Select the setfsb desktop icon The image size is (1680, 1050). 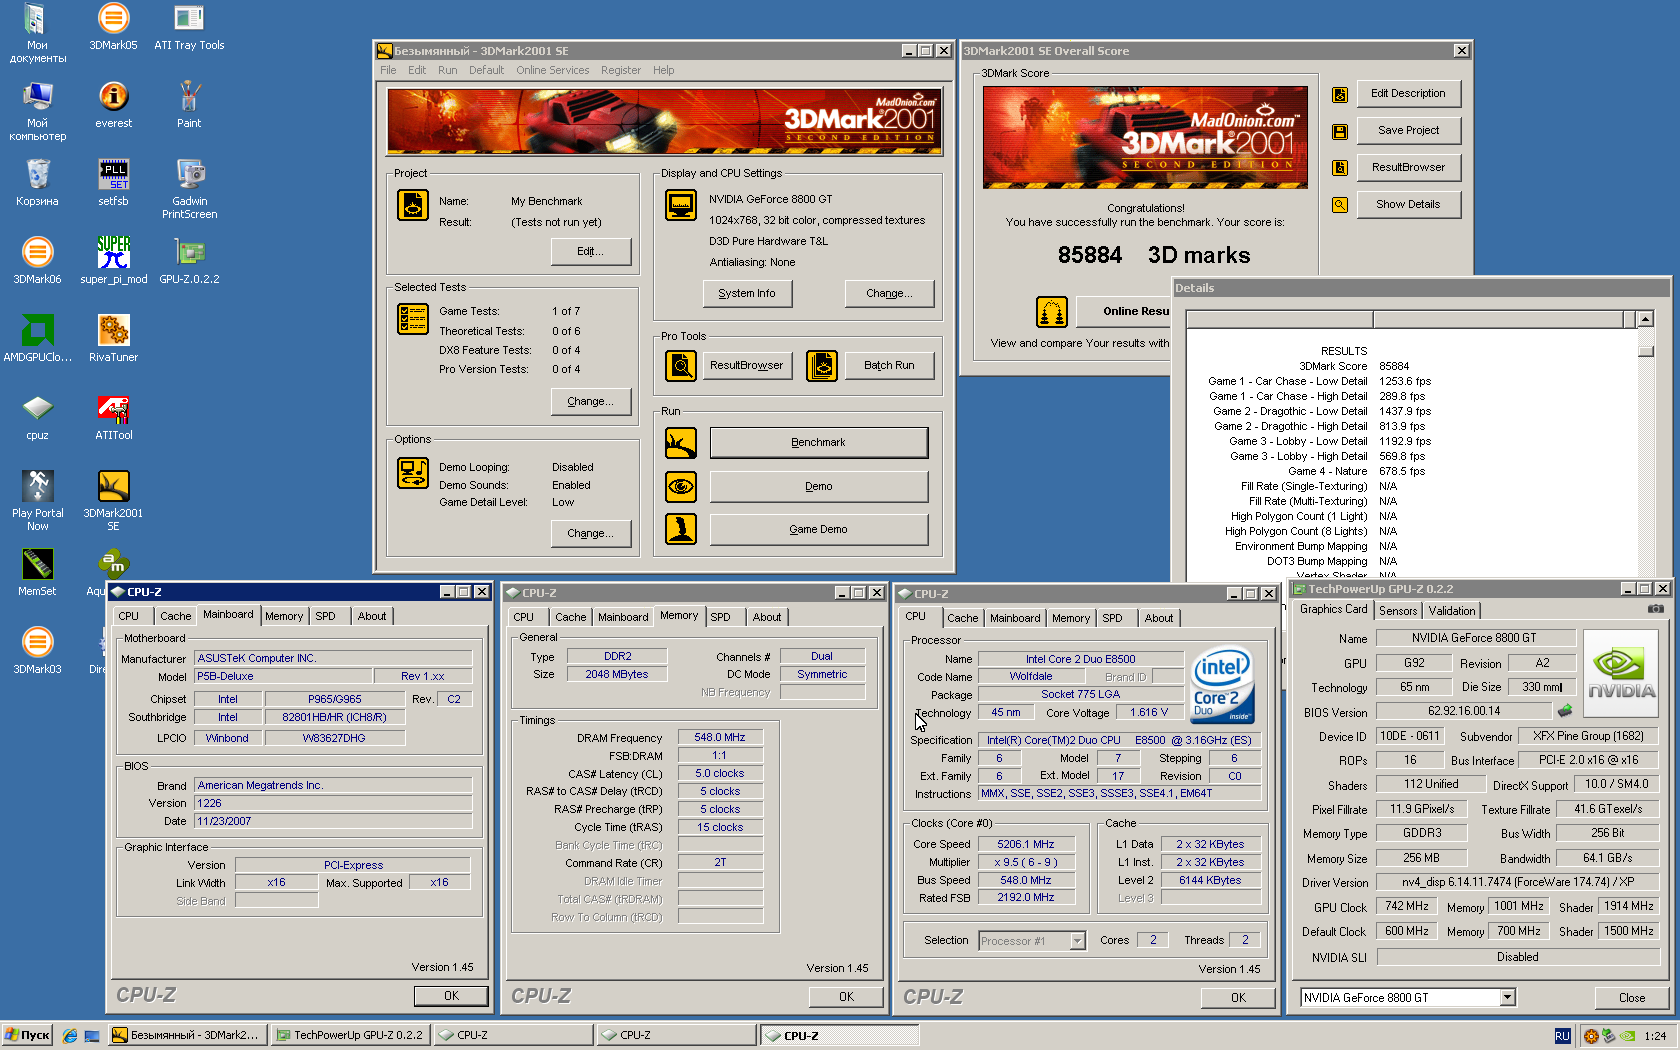point(113,183)
